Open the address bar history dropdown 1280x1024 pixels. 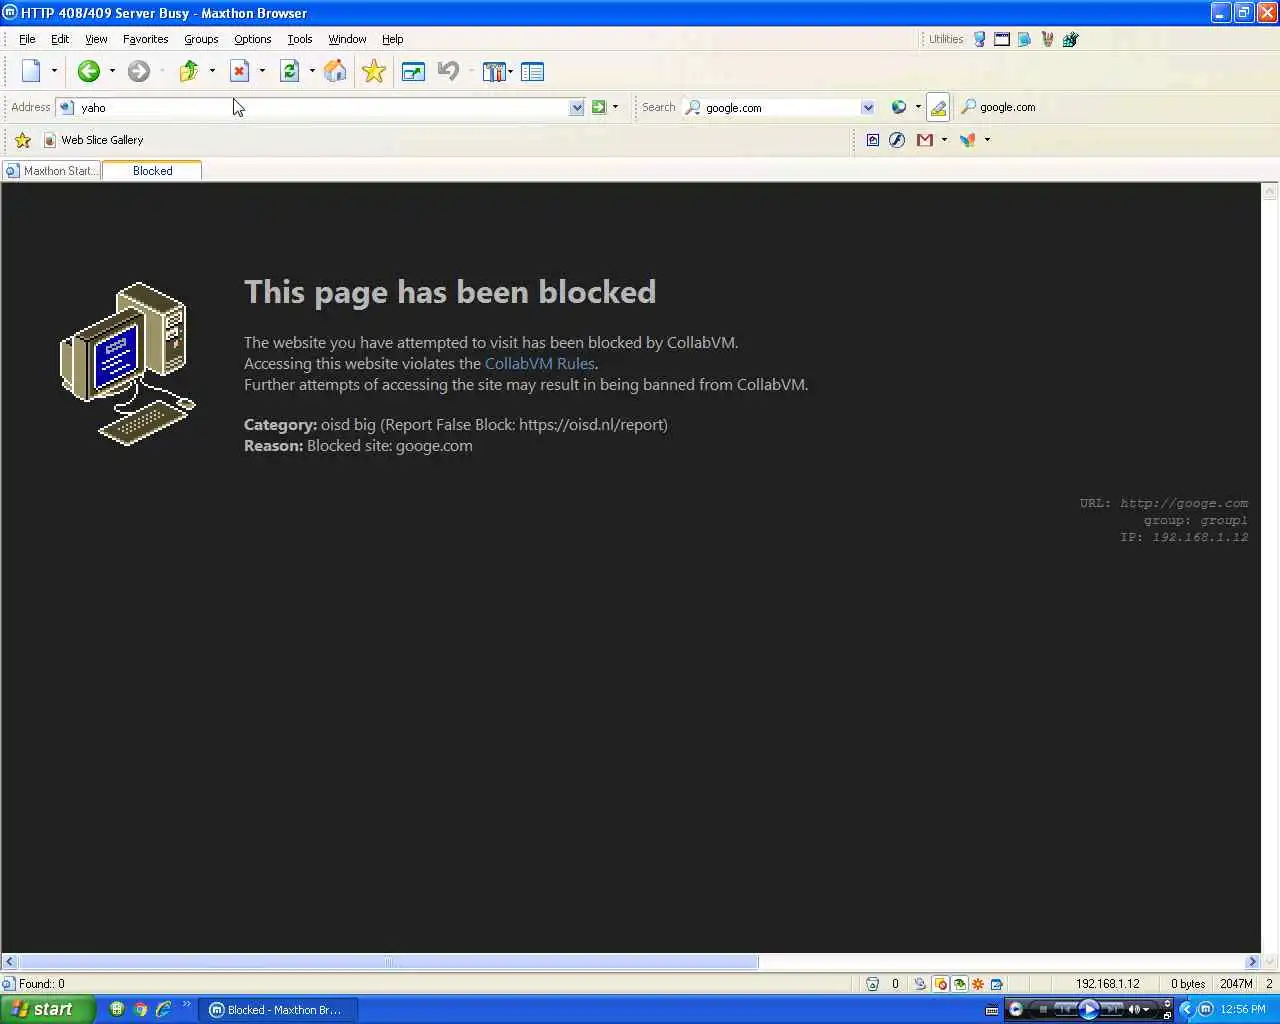(x=577, y=107)
